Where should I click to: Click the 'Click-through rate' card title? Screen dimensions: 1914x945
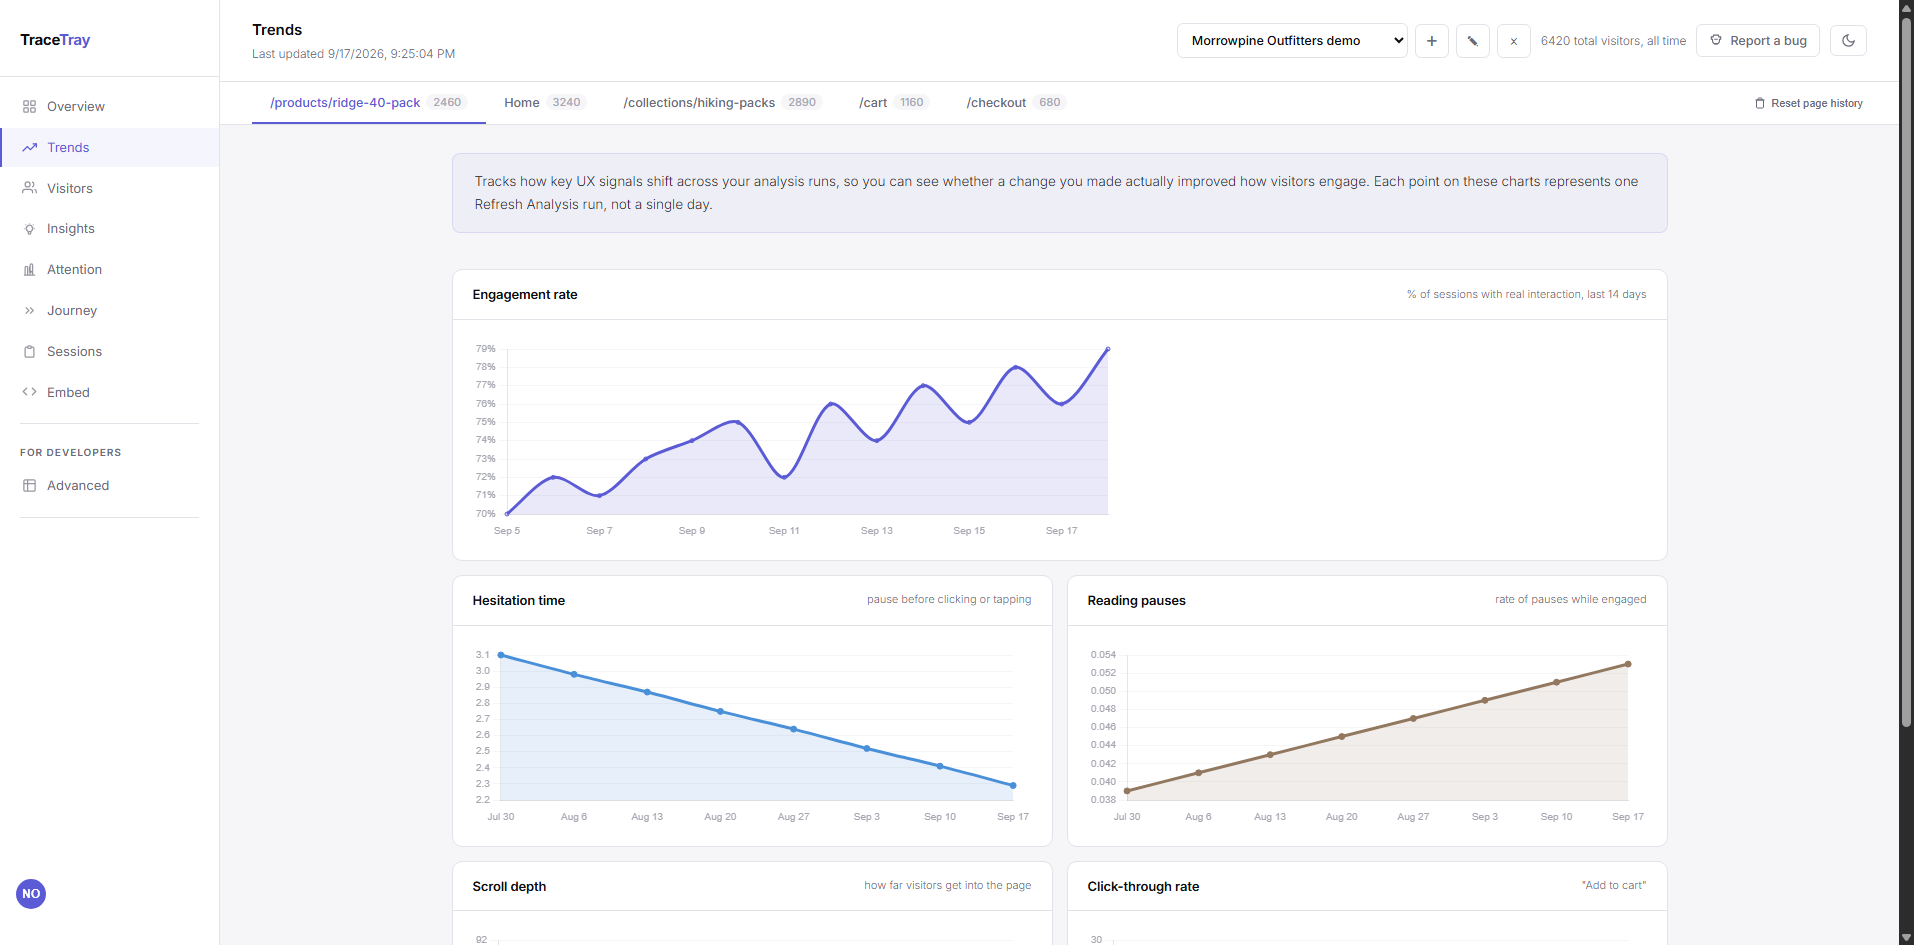(1143, 887)
